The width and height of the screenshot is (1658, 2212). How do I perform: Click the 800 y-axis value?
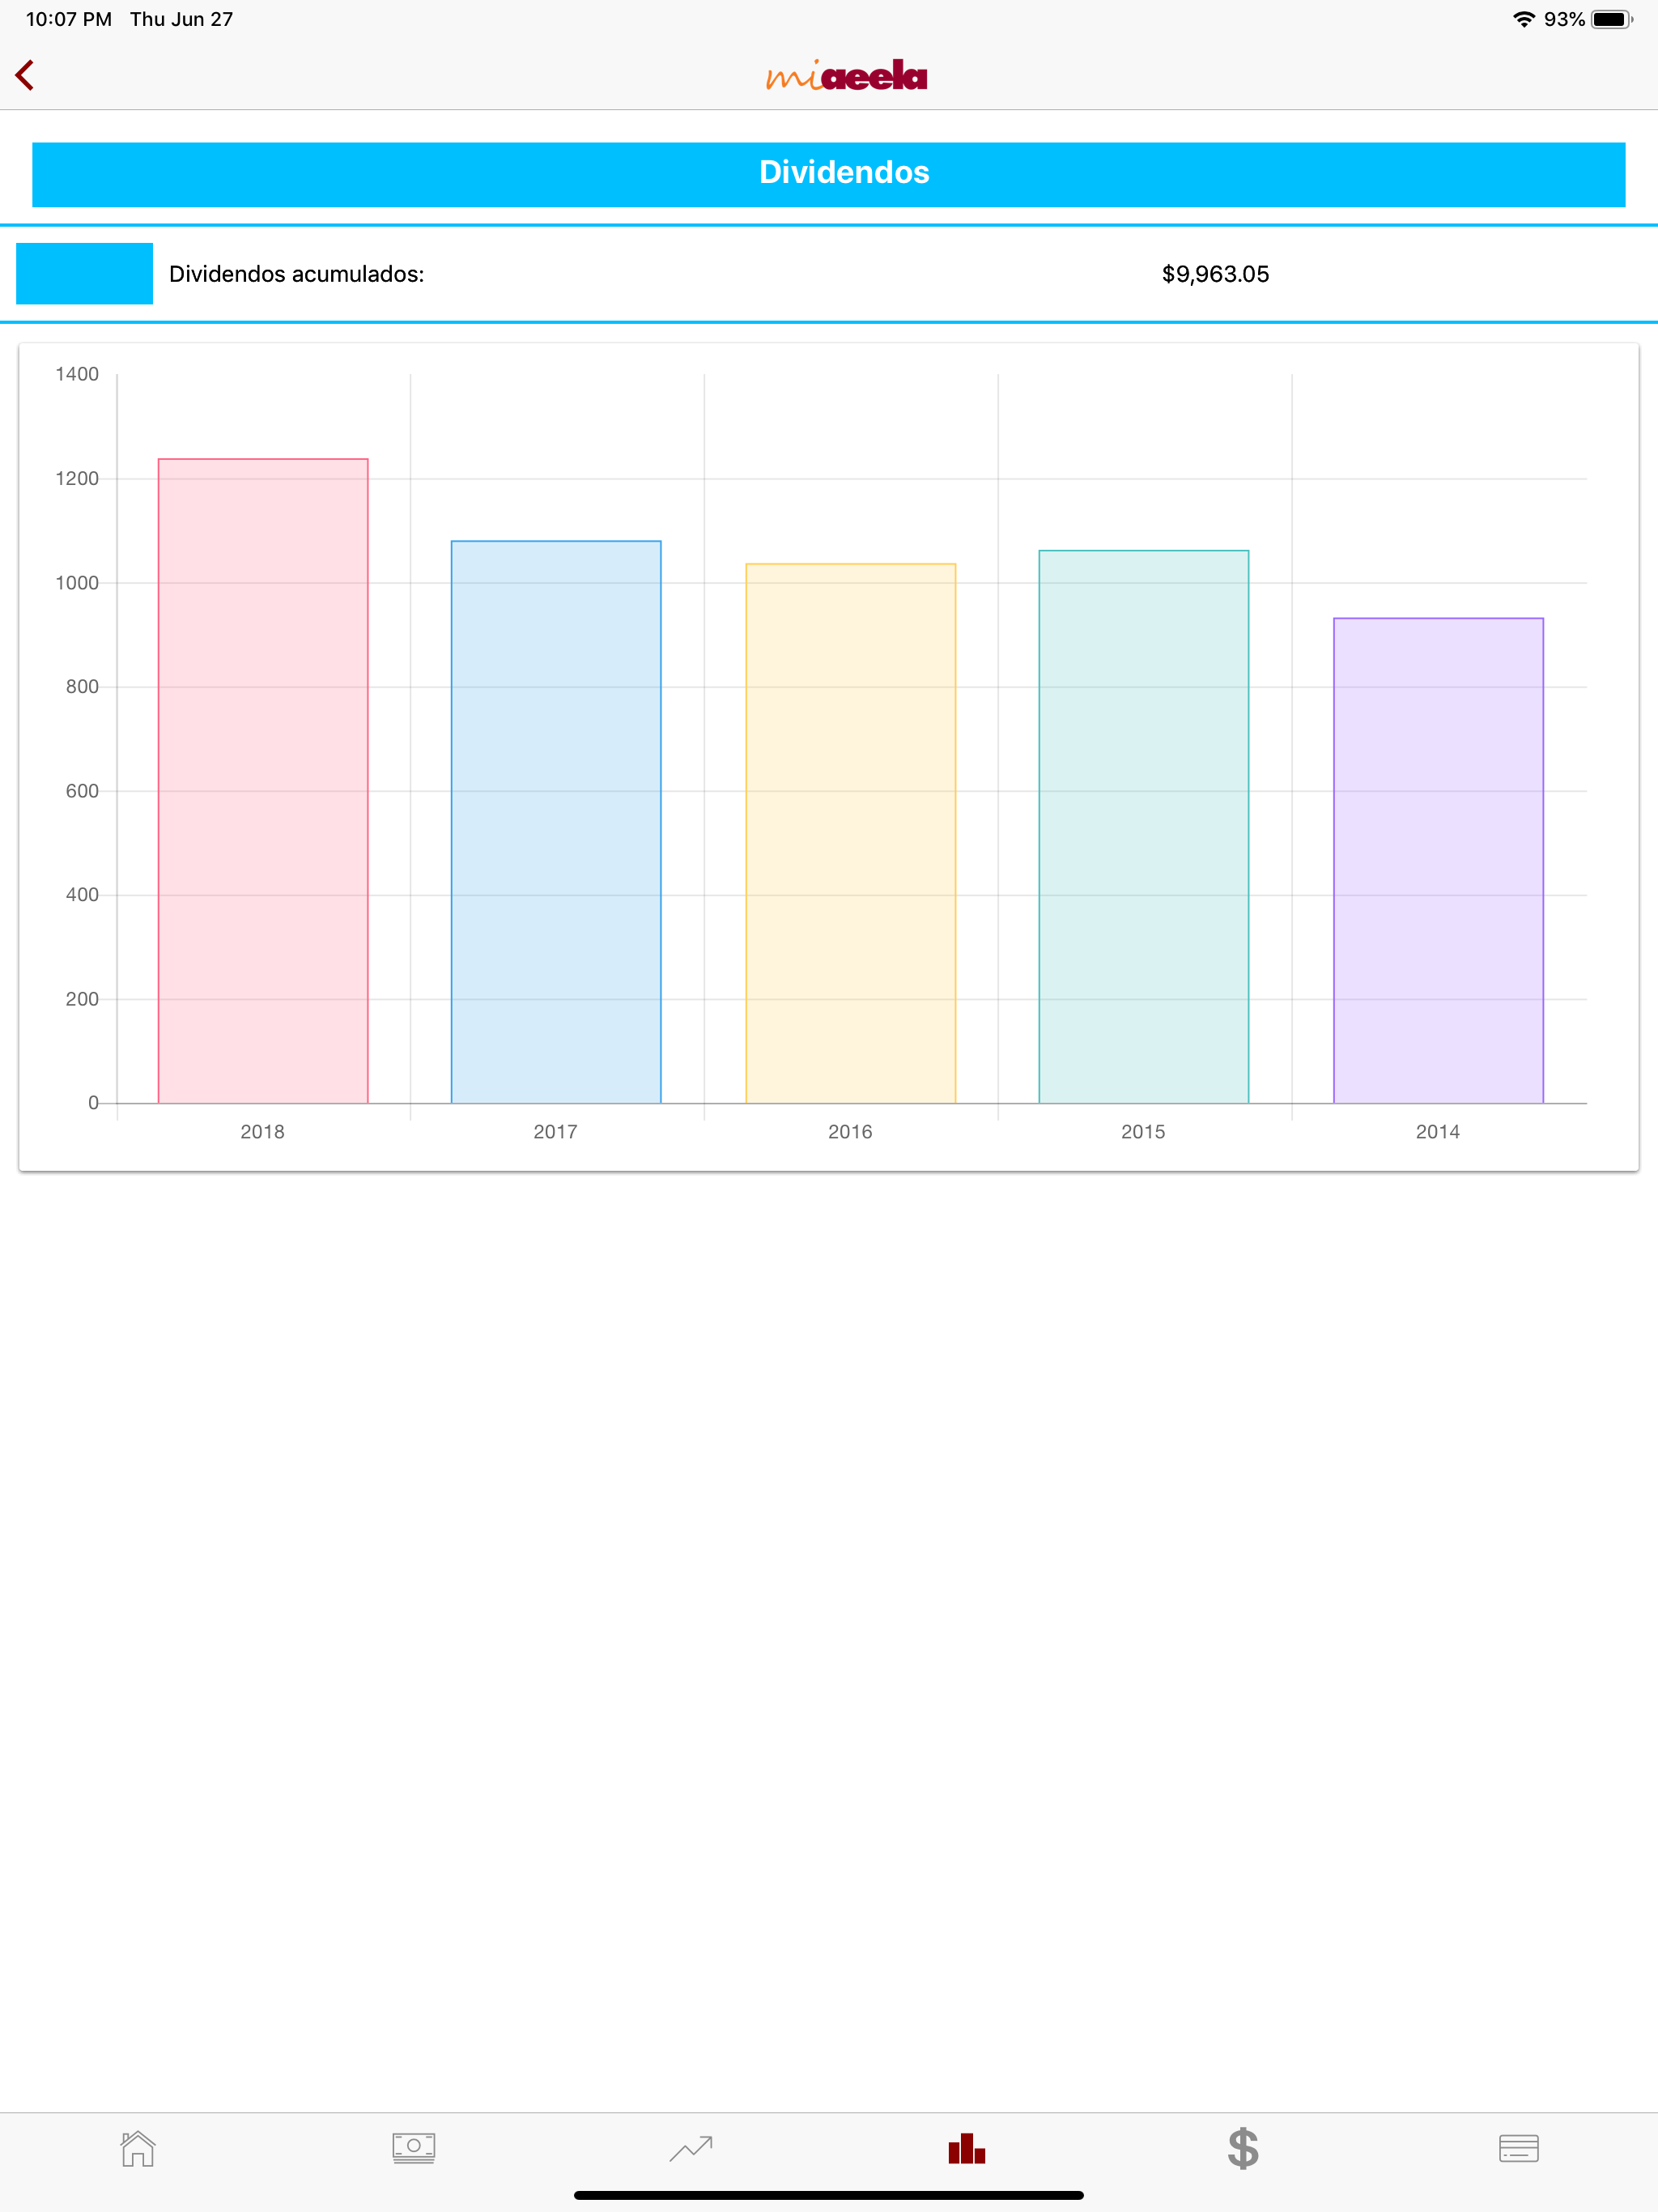[x=82, y=687]
